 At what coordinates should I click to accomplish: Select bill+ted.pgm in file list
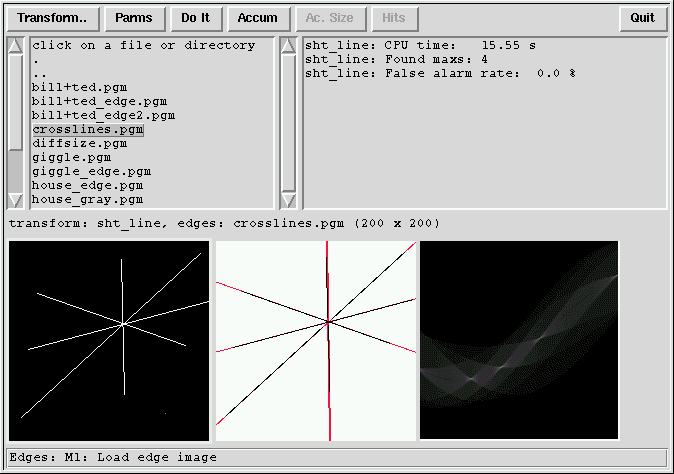click(x=80, y=88)
